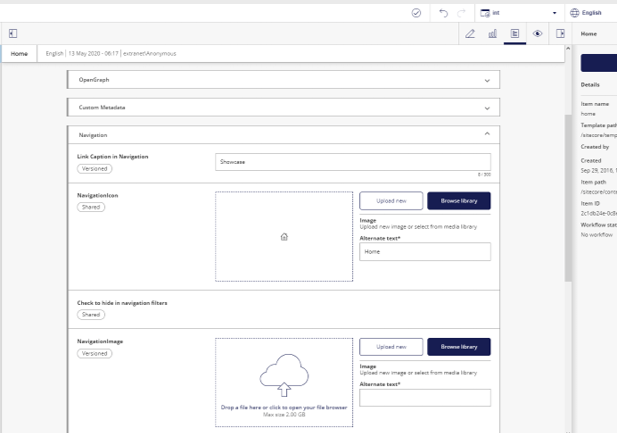The width and height of the screenshot is (617, 433).
Task: Click Upload new for NavigationImage
Action: point(391,347)
